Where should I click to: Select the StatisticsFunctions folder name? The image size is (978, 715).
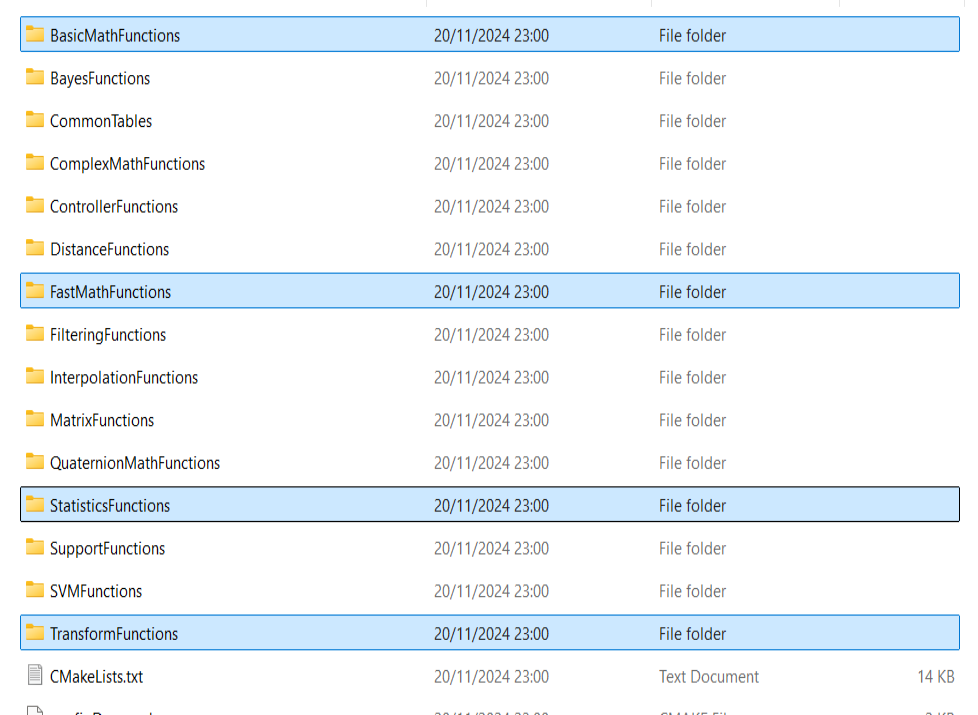110,506
